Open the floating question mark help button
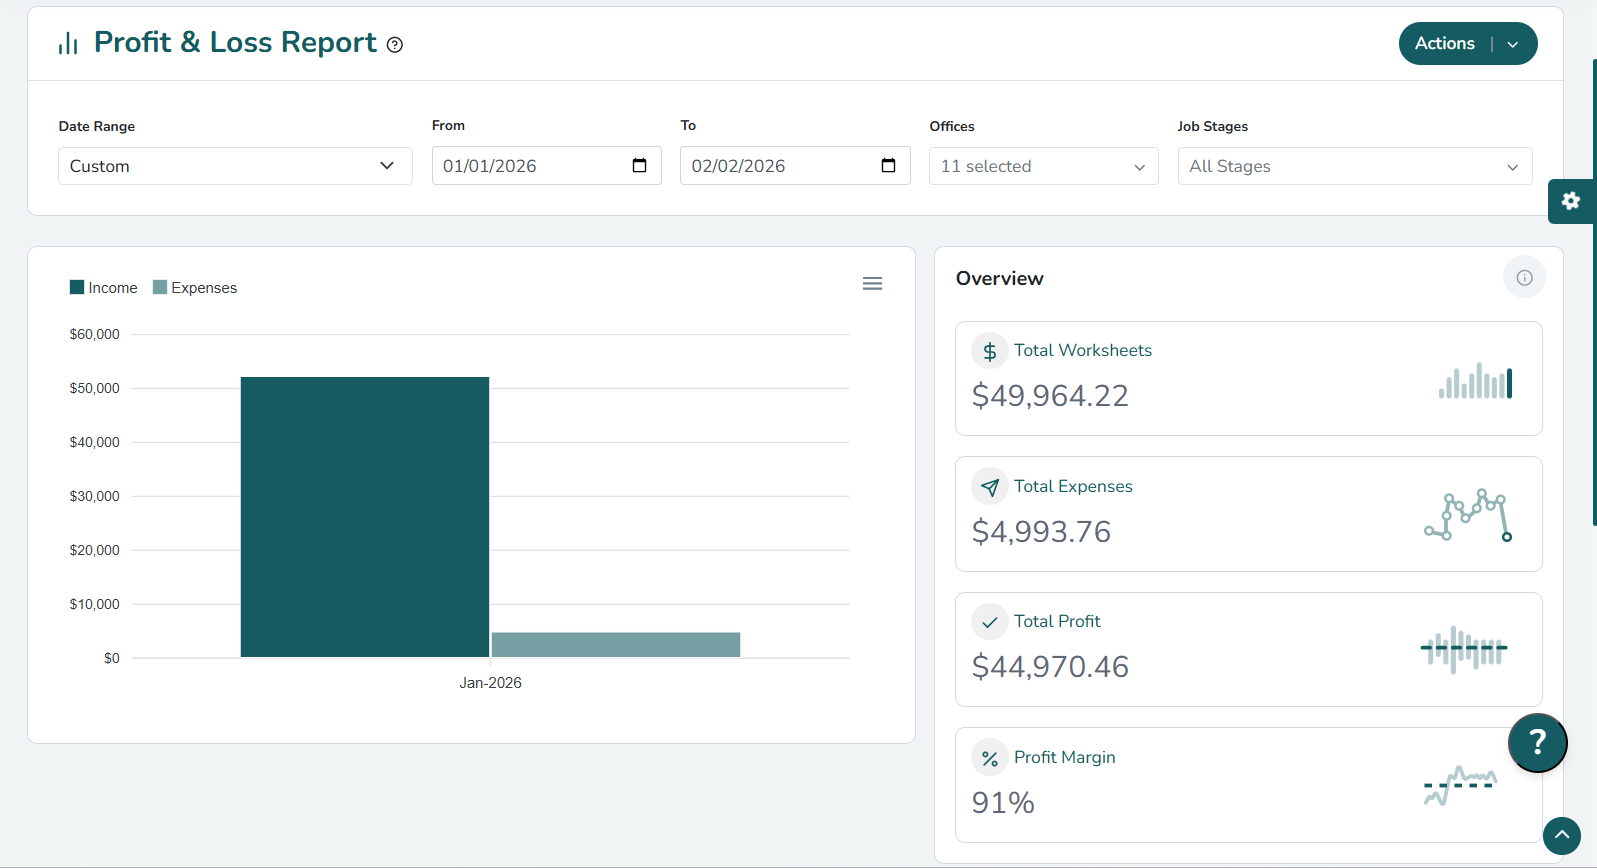The height and width of the screenshot is (868, 1597). point(1537,742)
